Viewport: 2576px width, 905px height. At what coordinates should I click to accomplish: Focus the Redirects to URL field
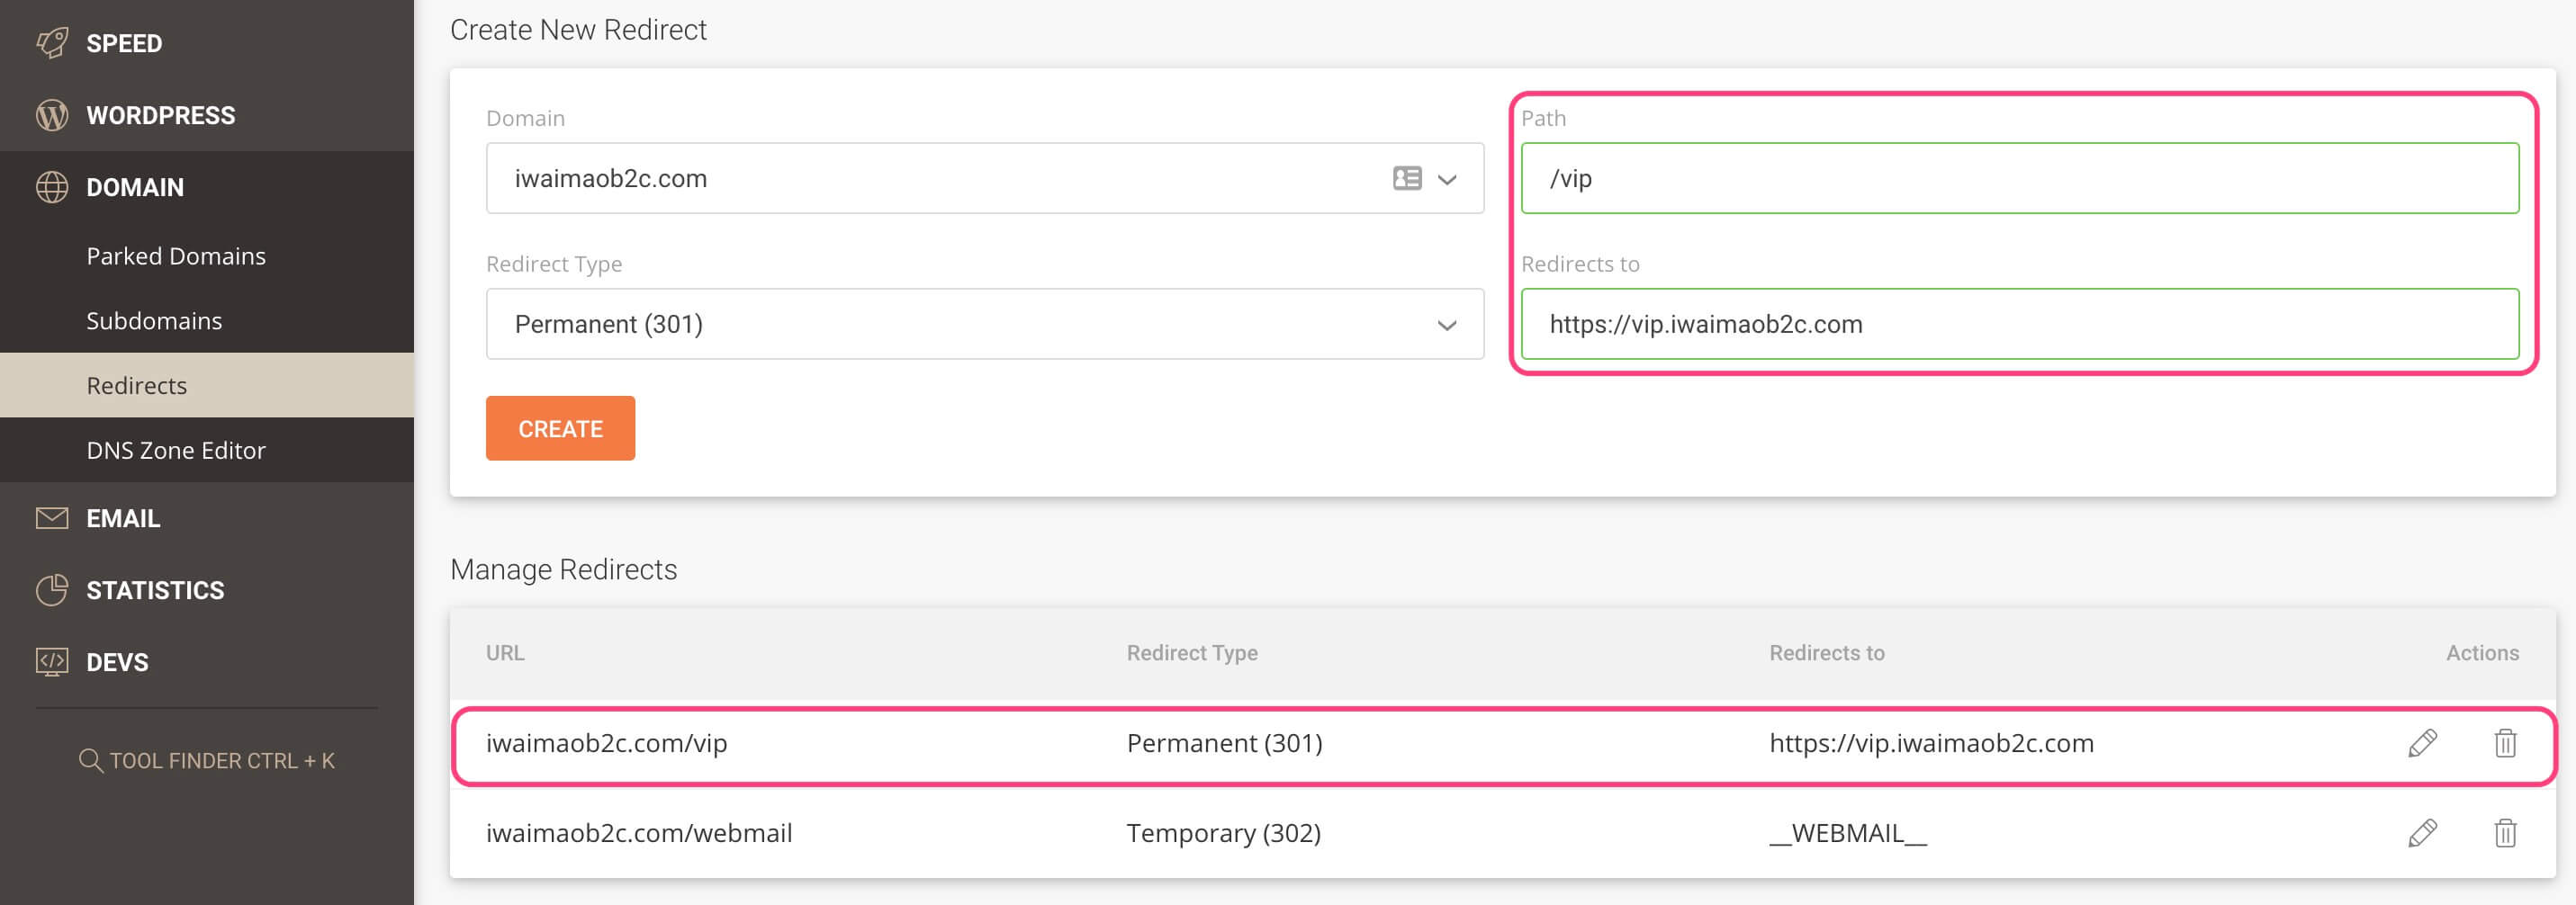point(2019,324)
